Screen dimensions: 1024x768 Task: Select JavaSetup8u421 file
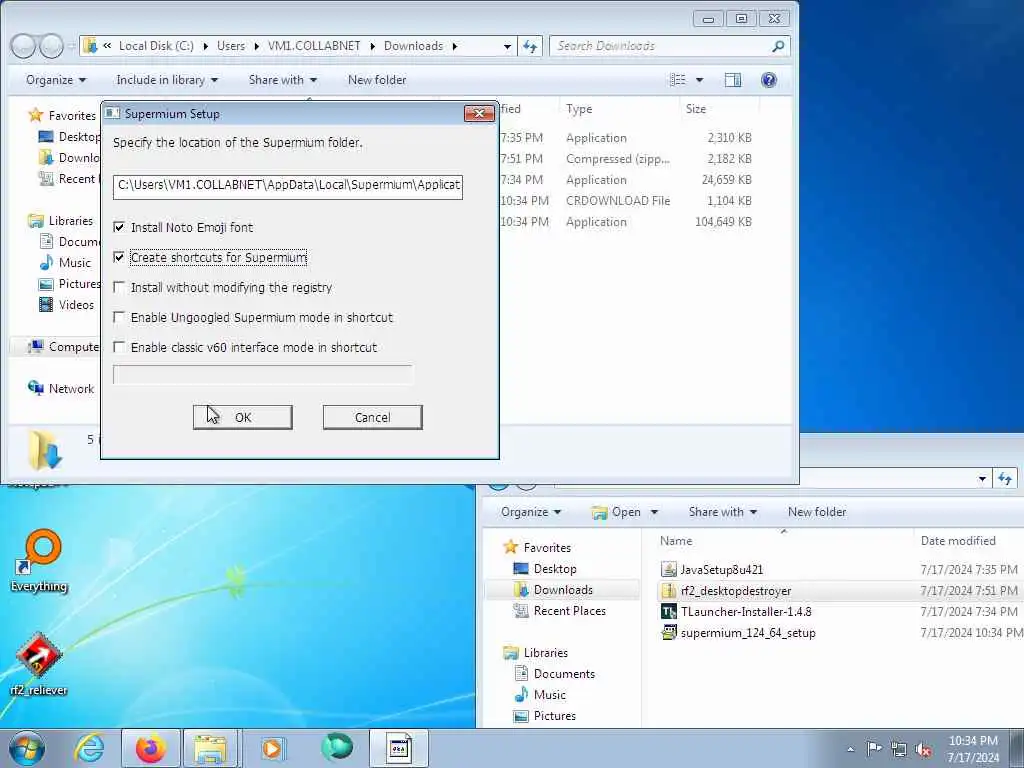tap(721, 569)
